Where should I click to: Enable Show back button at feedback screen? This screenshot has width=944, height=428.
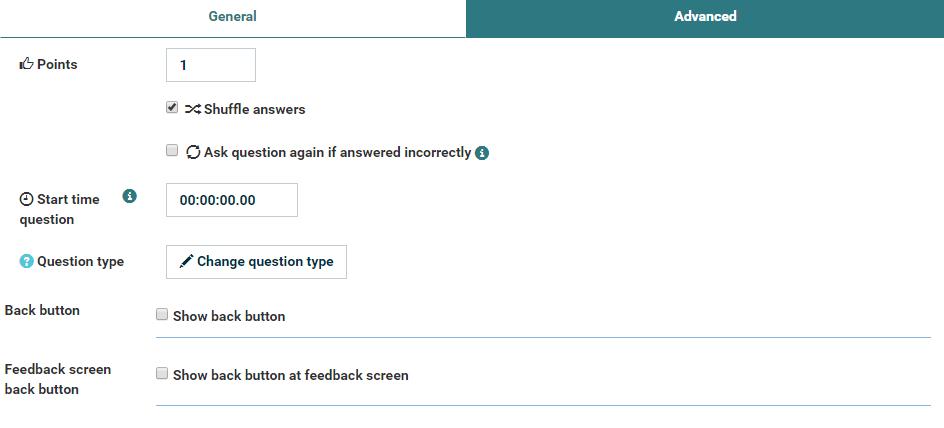161,374
